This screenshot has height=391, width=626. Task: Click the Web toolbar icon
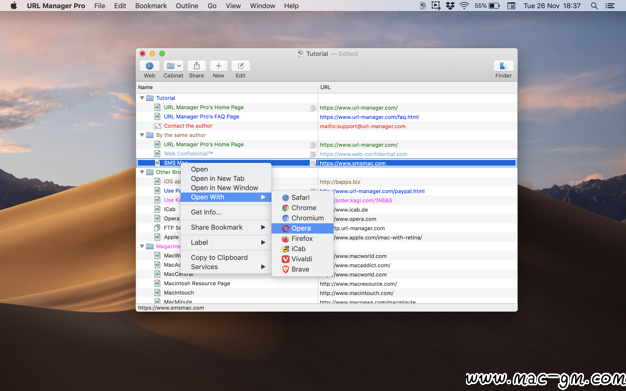pyautogui.click(x=149, y=66)
